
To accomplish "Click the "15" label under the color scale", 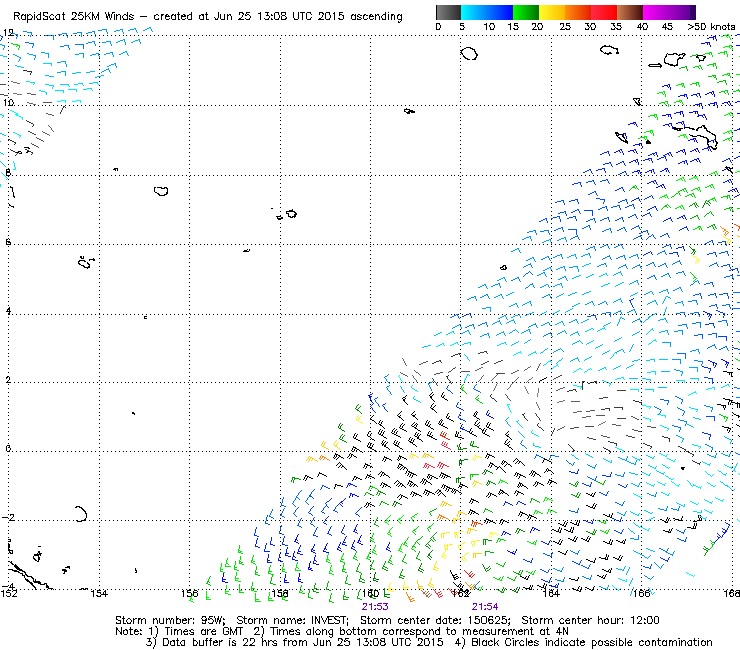I will click(513, 27).
